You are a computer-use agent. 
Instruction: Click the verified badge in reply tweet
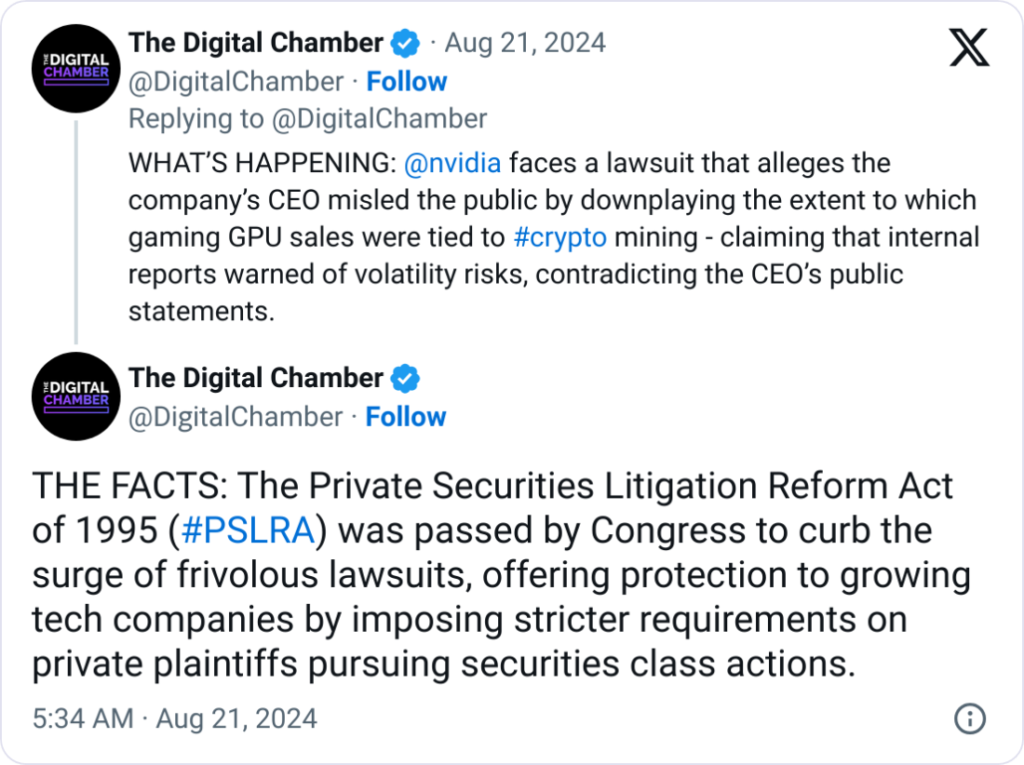tap(405, 379)
